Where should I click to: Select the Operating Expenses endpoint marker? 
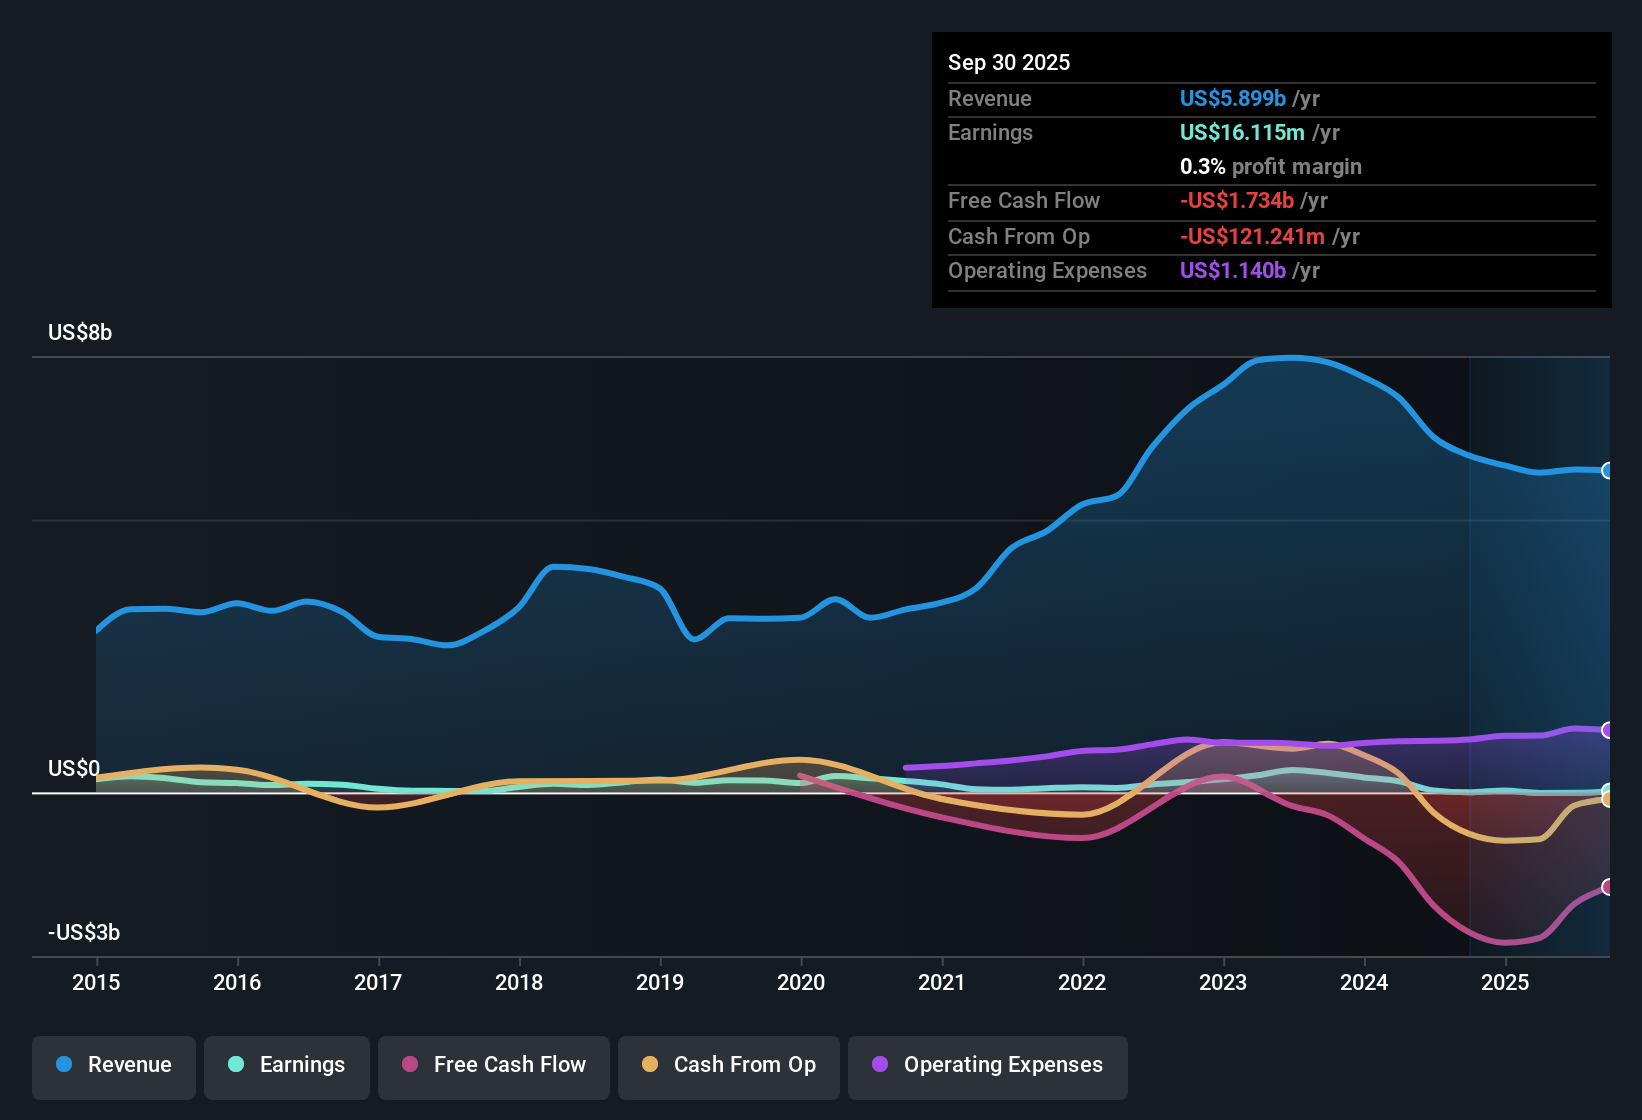click(1607, 730)
